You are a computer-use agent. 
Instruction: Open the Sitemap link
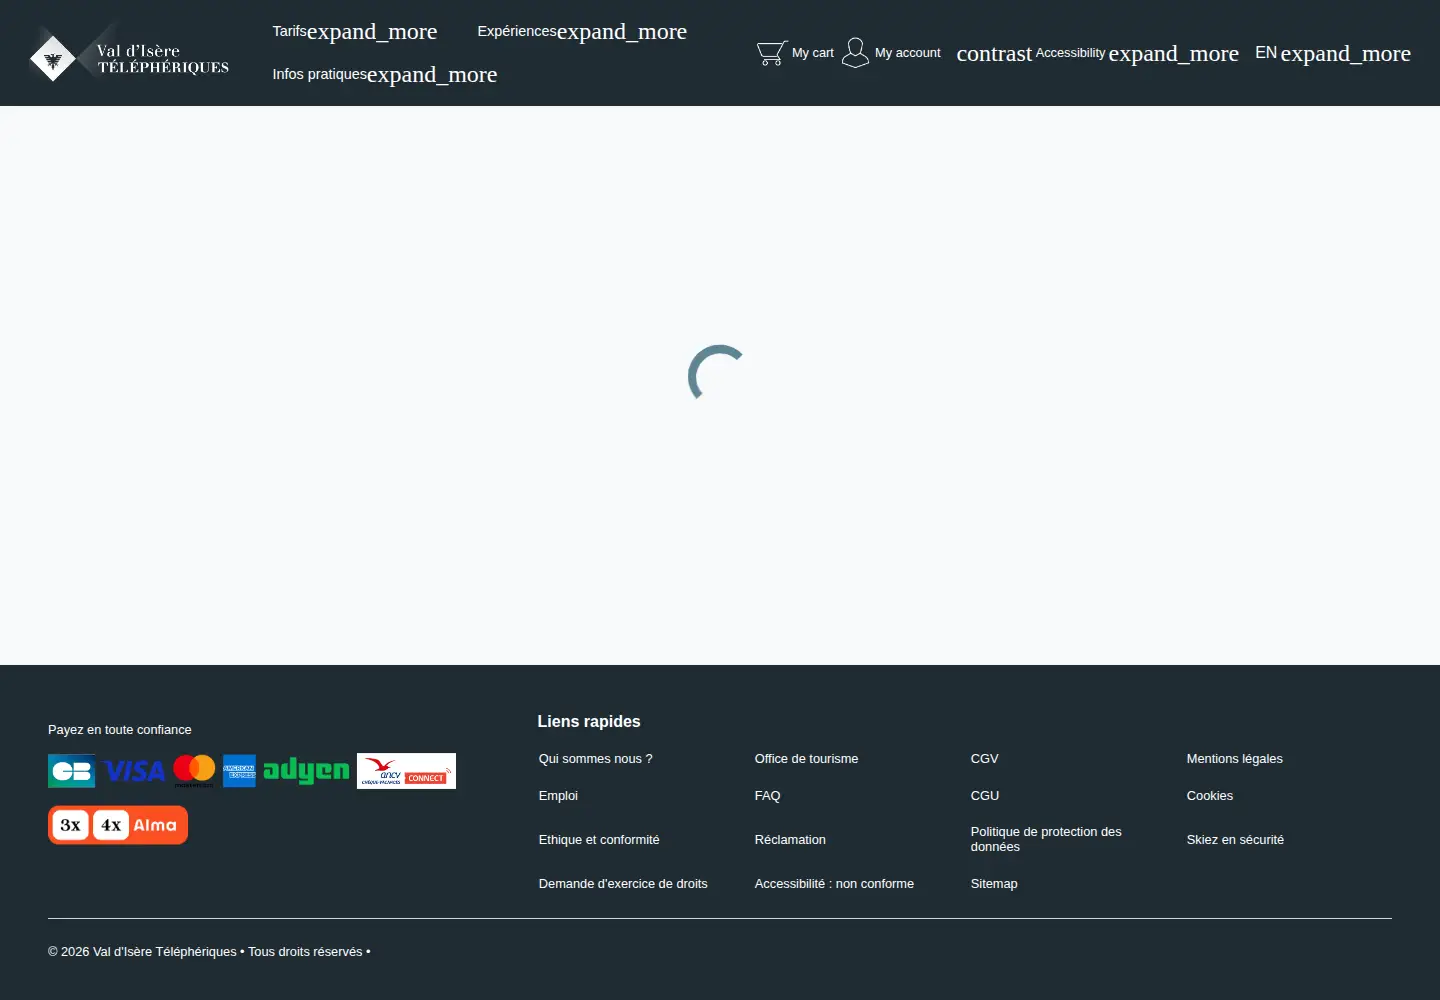point(994,884)
